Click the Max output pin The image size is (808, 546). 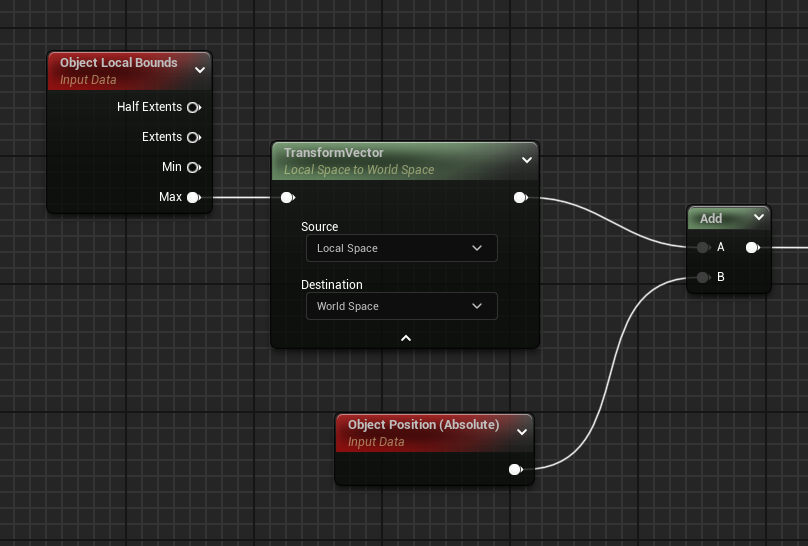click(194, 197)
